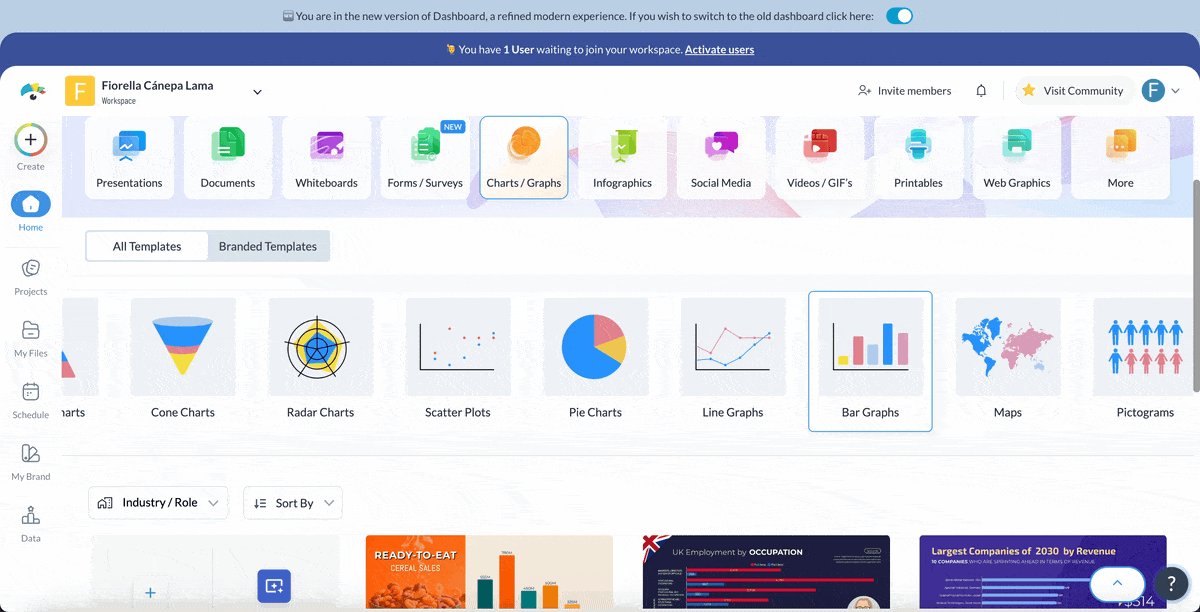Switch to the Branded Templates tab
The image size is (1200, 612).
268,245
